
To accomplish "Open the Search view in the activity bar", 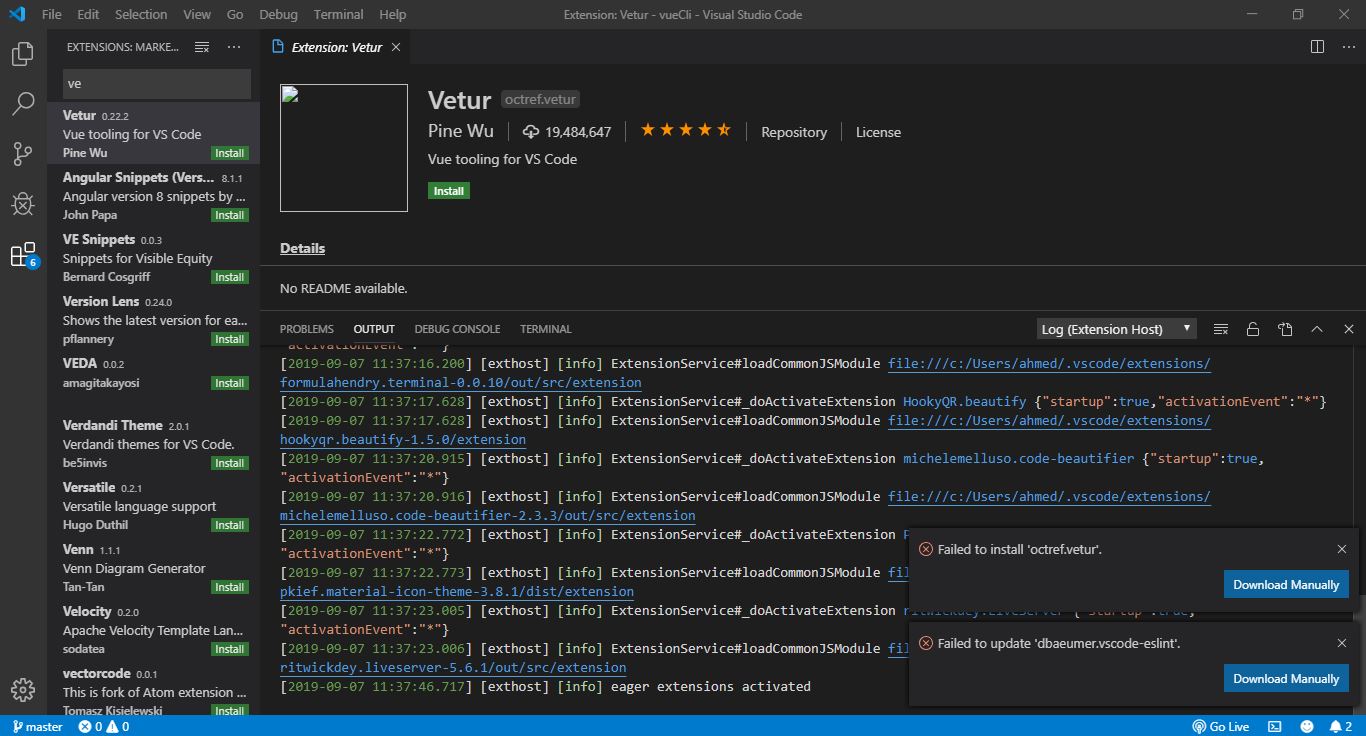I will tap(22, 104).
